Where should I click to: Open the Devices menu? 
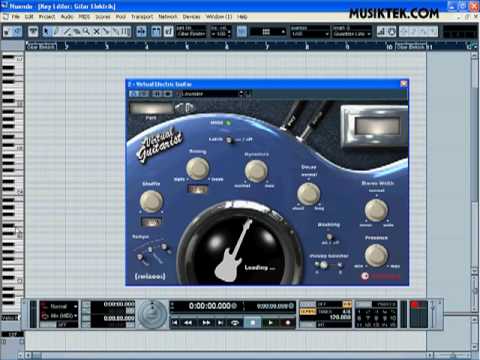(x=191, y=17)
